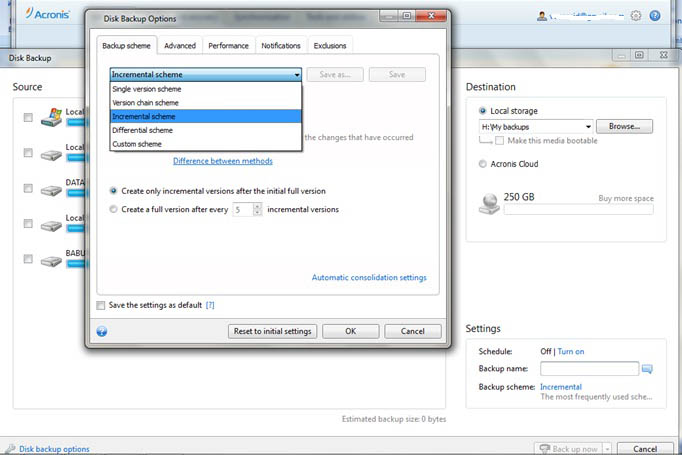Open Automatic consolidation settings link
Image resolution: width=682 pixels, height=455 pixels.
click(x=369, y=278)
